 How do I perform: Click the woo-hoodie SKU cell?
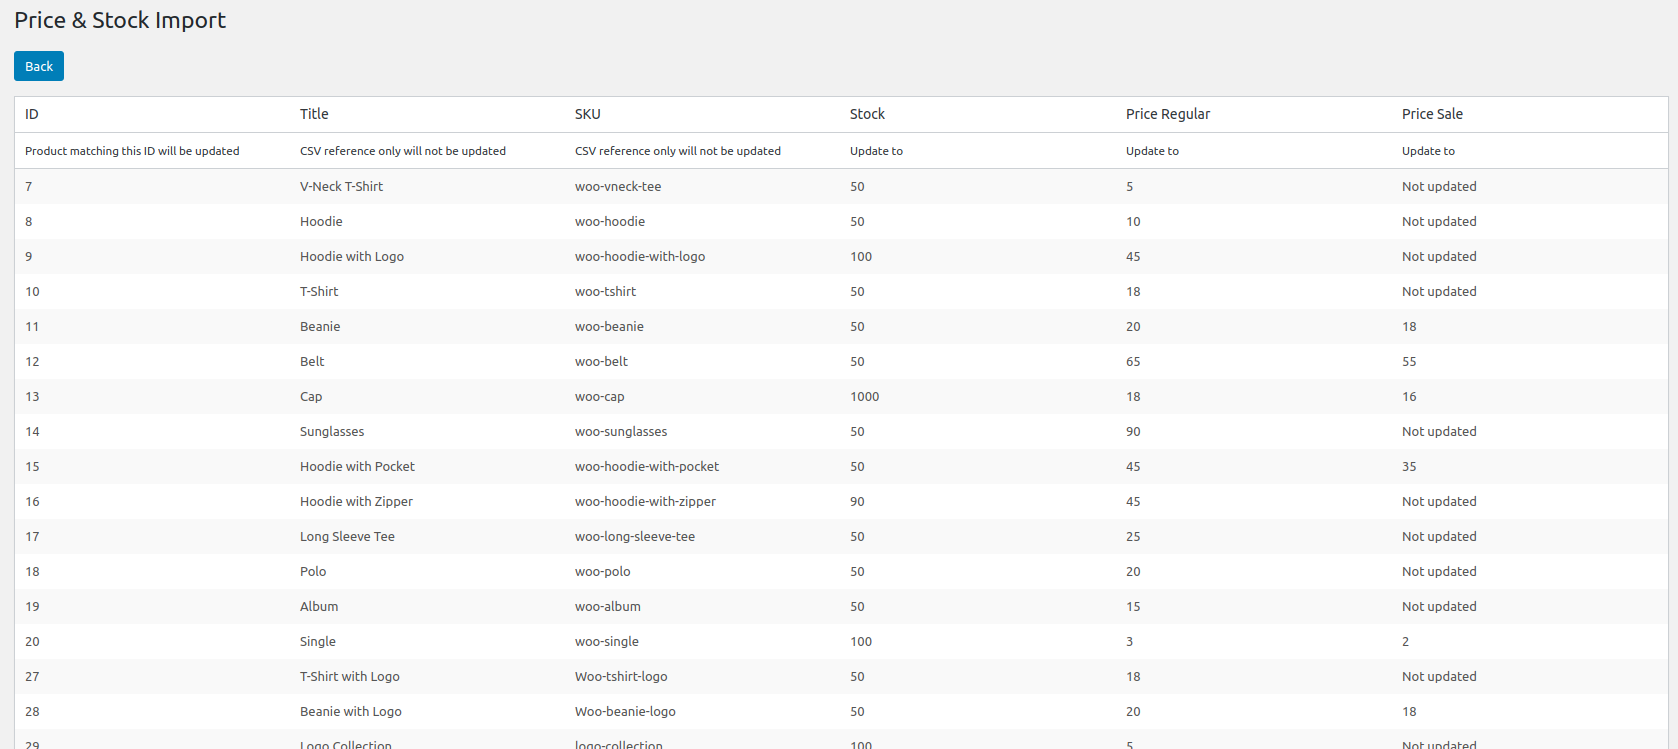coord(610,221)
